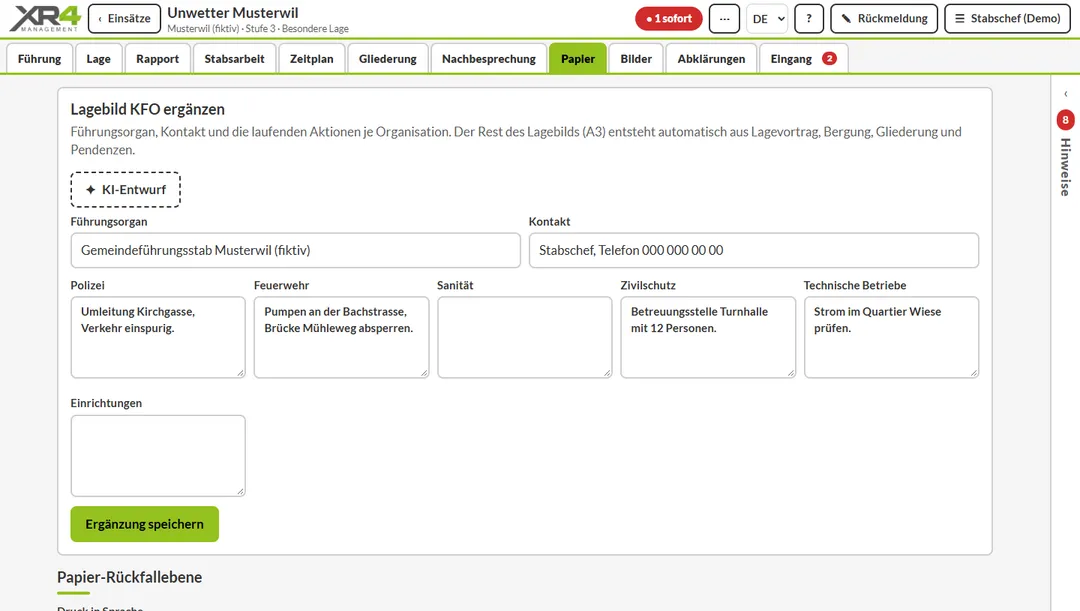Open the DE language dropdown
This screenshot has width=1080, height=611.
(767, 19)
